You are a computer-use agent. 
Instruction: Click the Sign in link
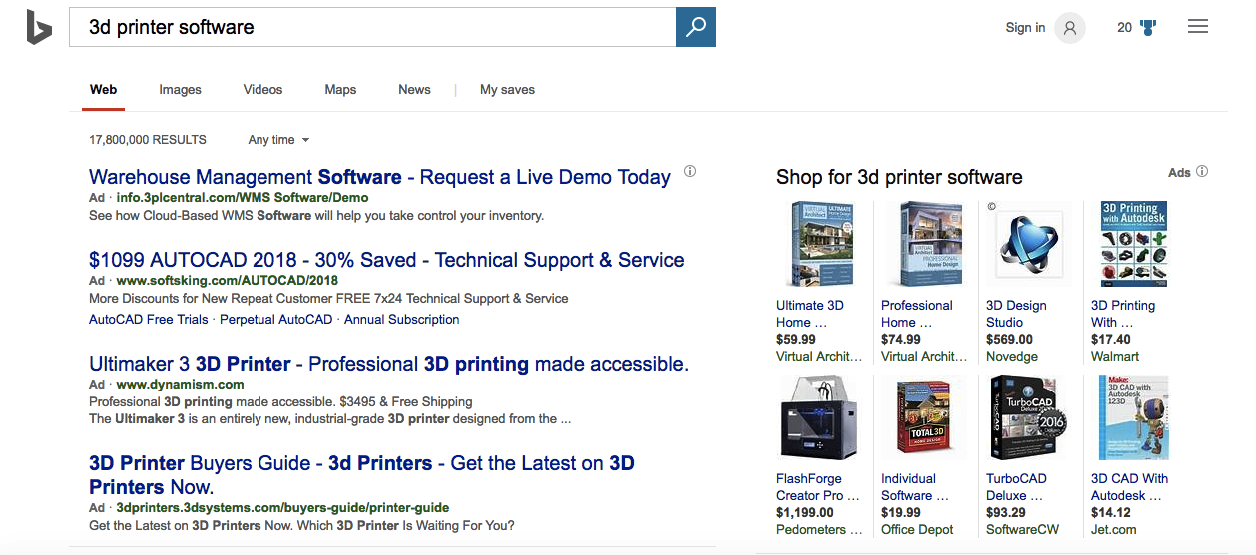pyautogui.click(x=1025, y=28)
